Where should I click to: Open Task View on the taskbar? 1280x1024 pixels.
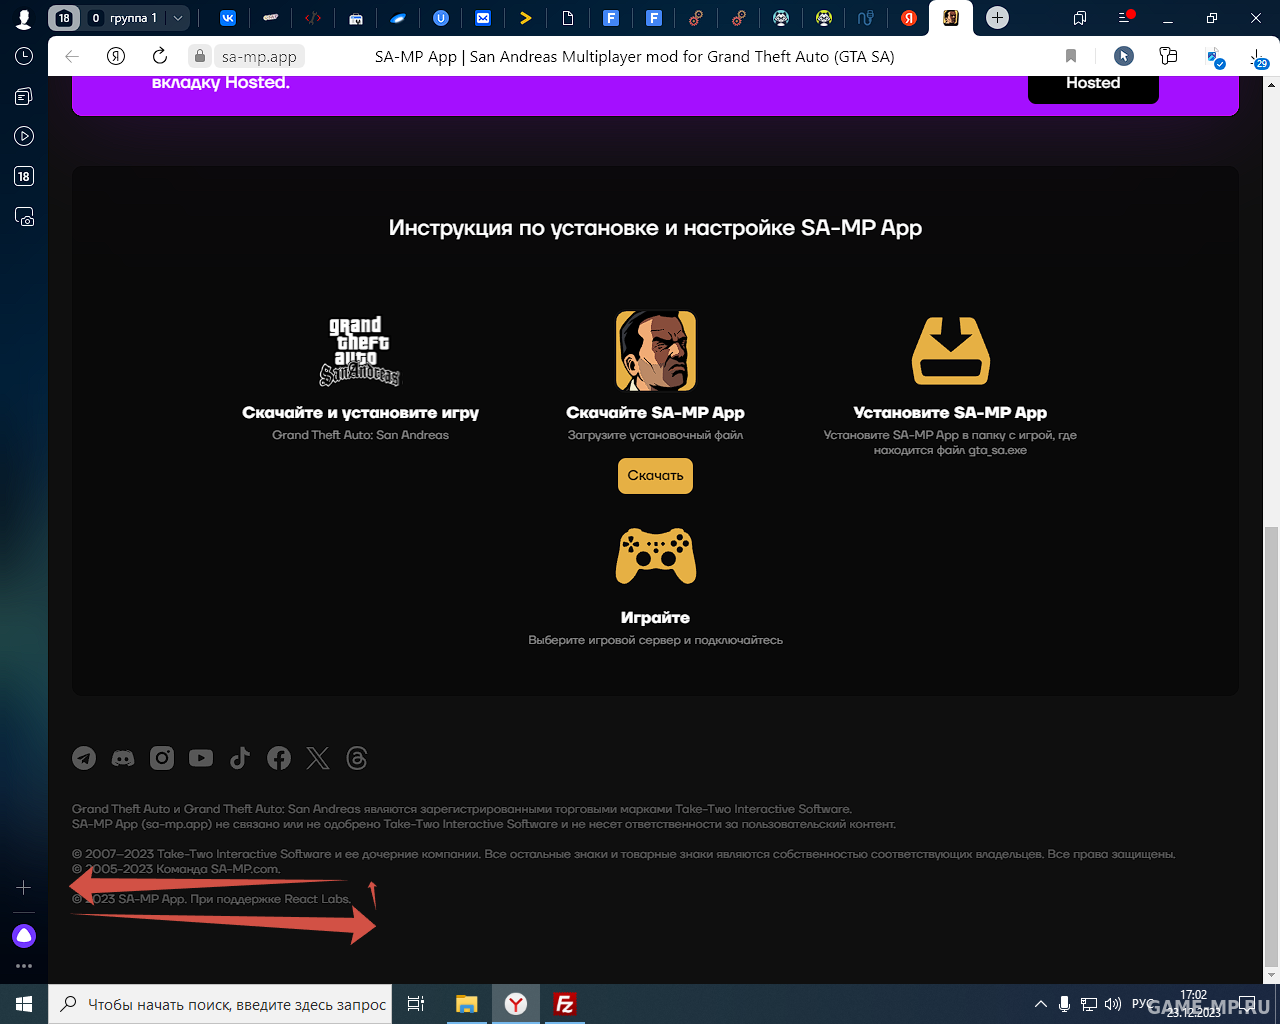416,1004
